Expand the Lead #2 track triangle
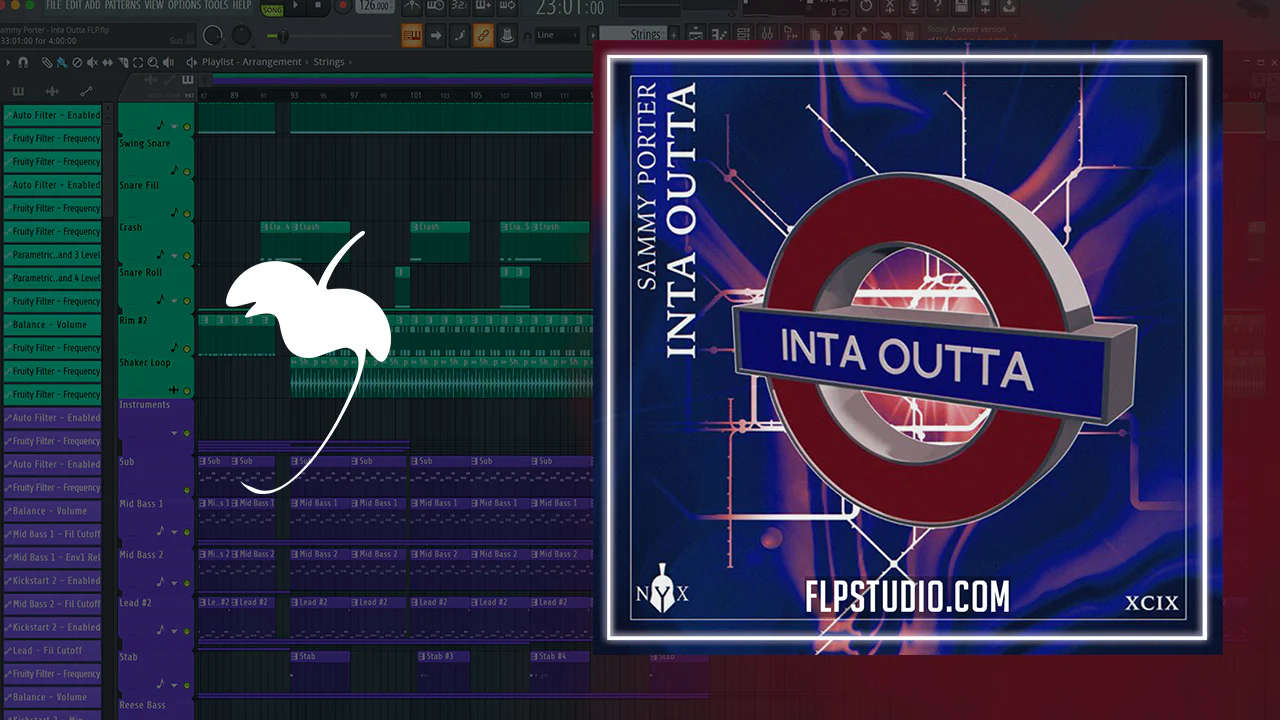Viewport: 1280px width, 720px height. (x=174, y=631)
